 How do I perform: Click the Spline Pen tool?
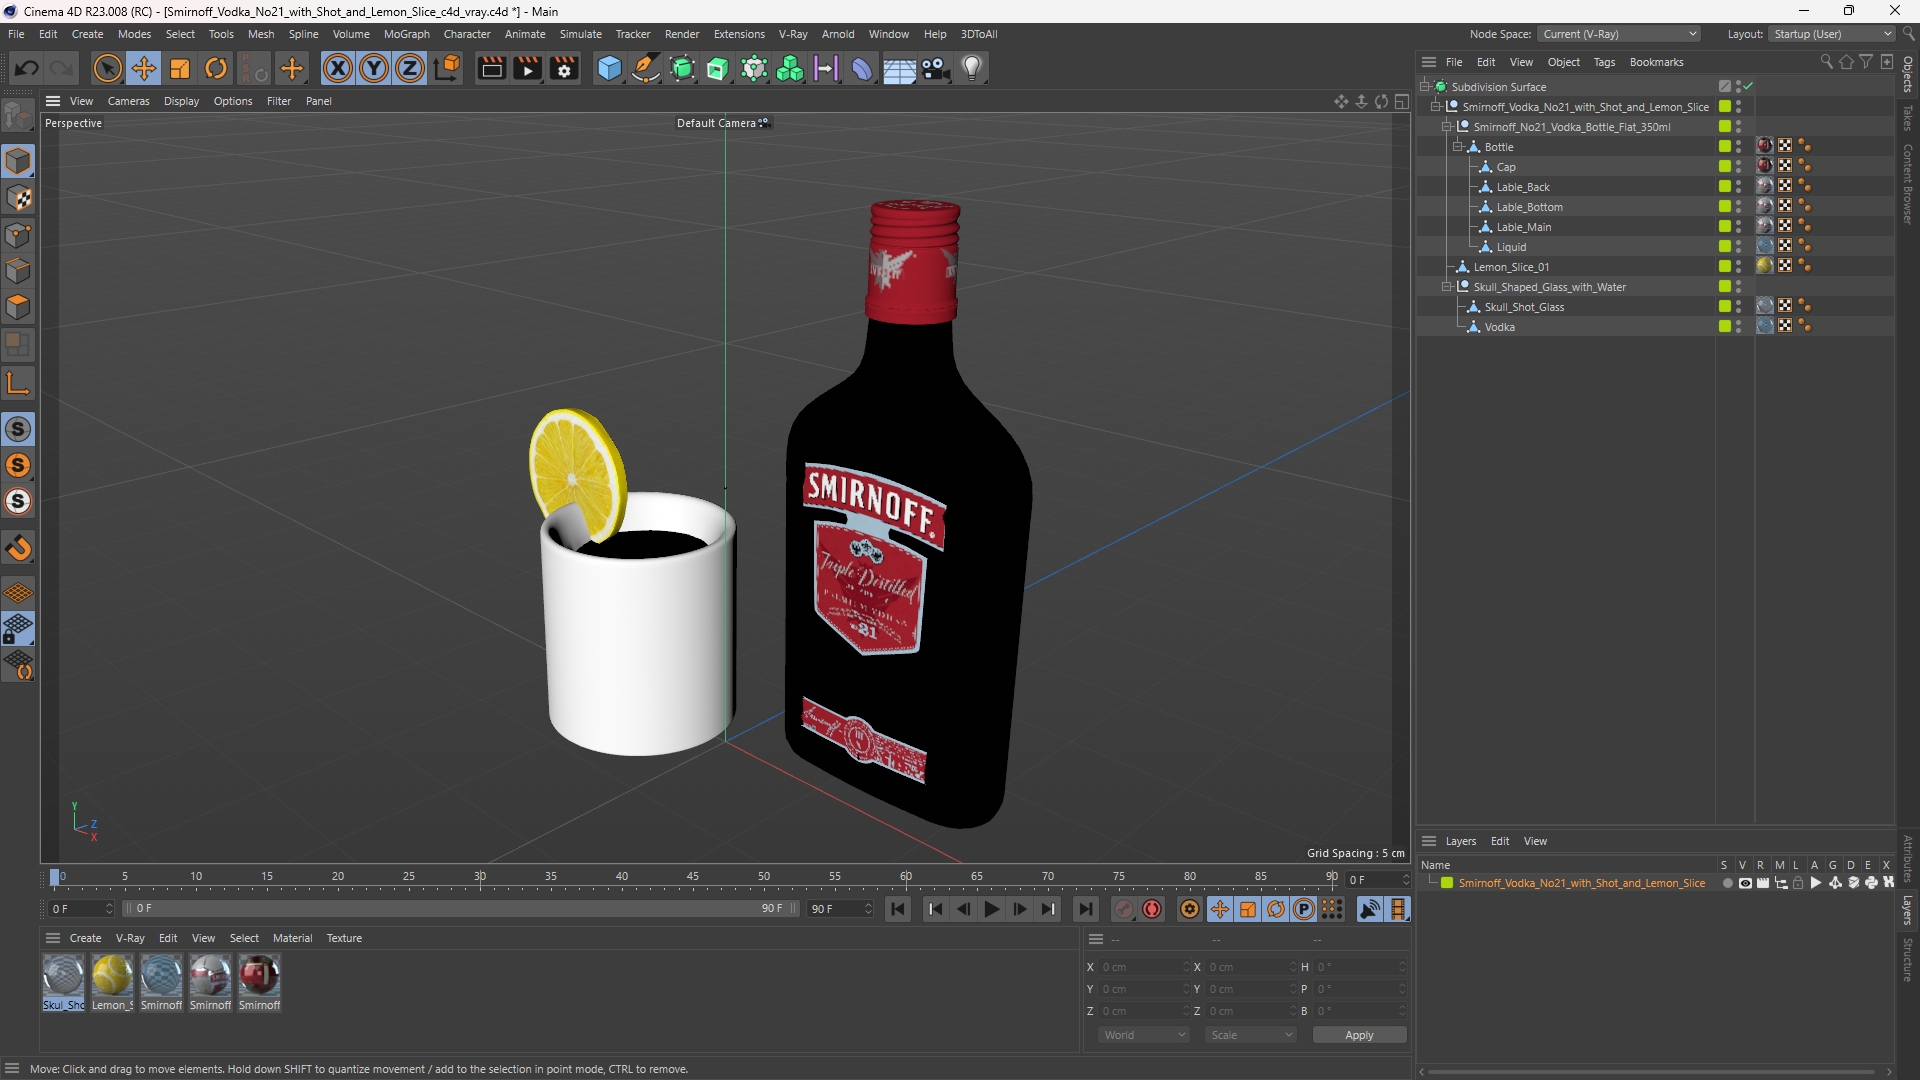tap(646, 68)
